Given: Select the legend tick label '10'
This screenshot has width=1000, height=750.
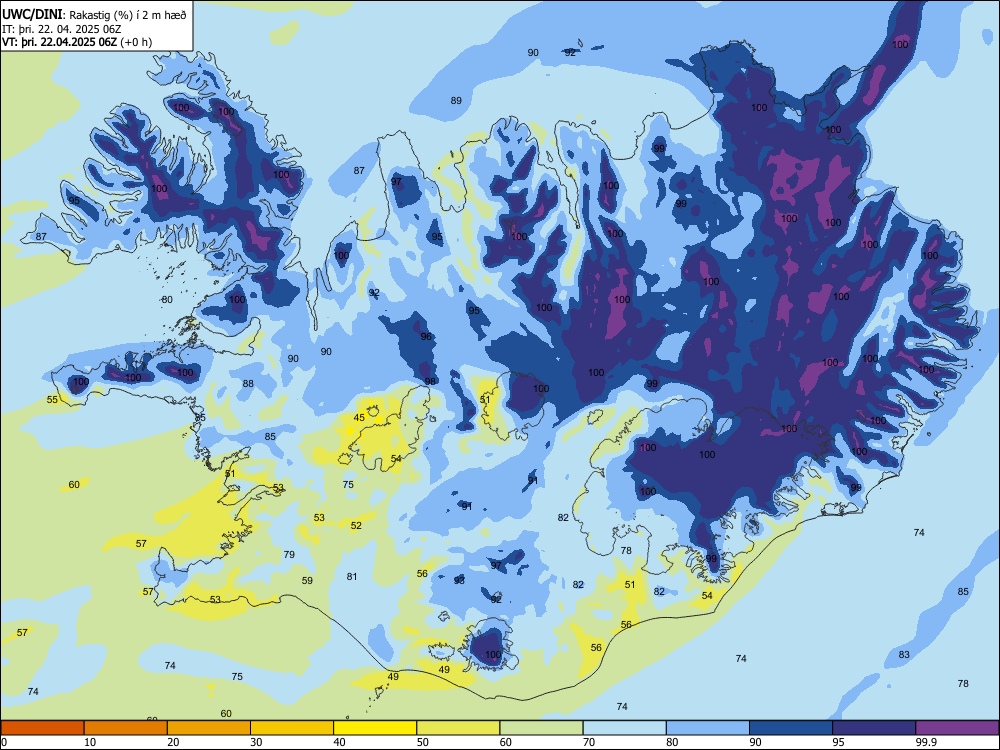Looking at the screenshot, I should click(90, 742).
